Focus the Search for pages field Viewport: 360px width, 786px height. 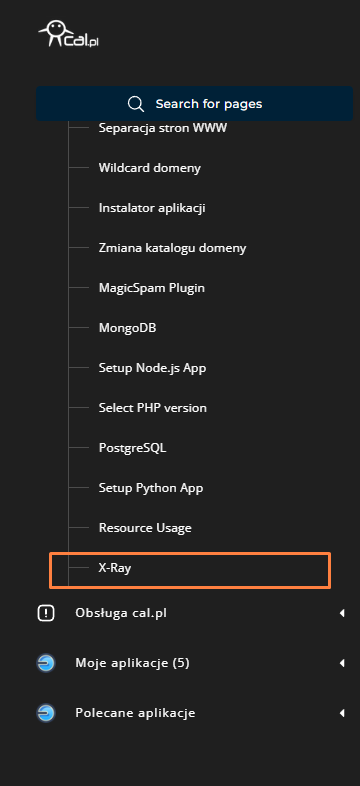[194, 104]
